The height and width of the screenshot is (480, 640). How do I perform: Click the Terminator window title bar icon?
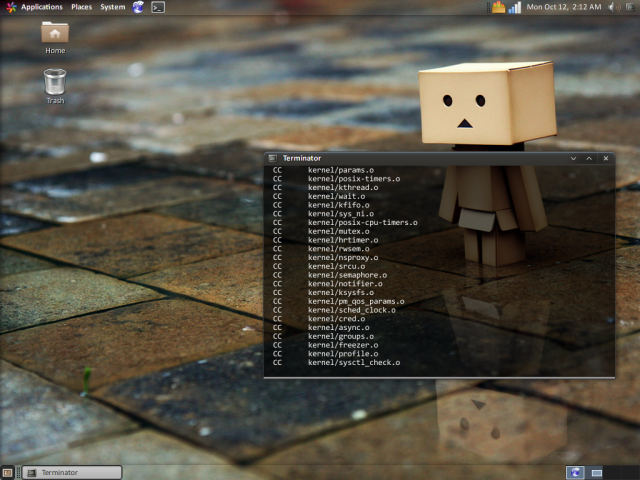[273, 158]
